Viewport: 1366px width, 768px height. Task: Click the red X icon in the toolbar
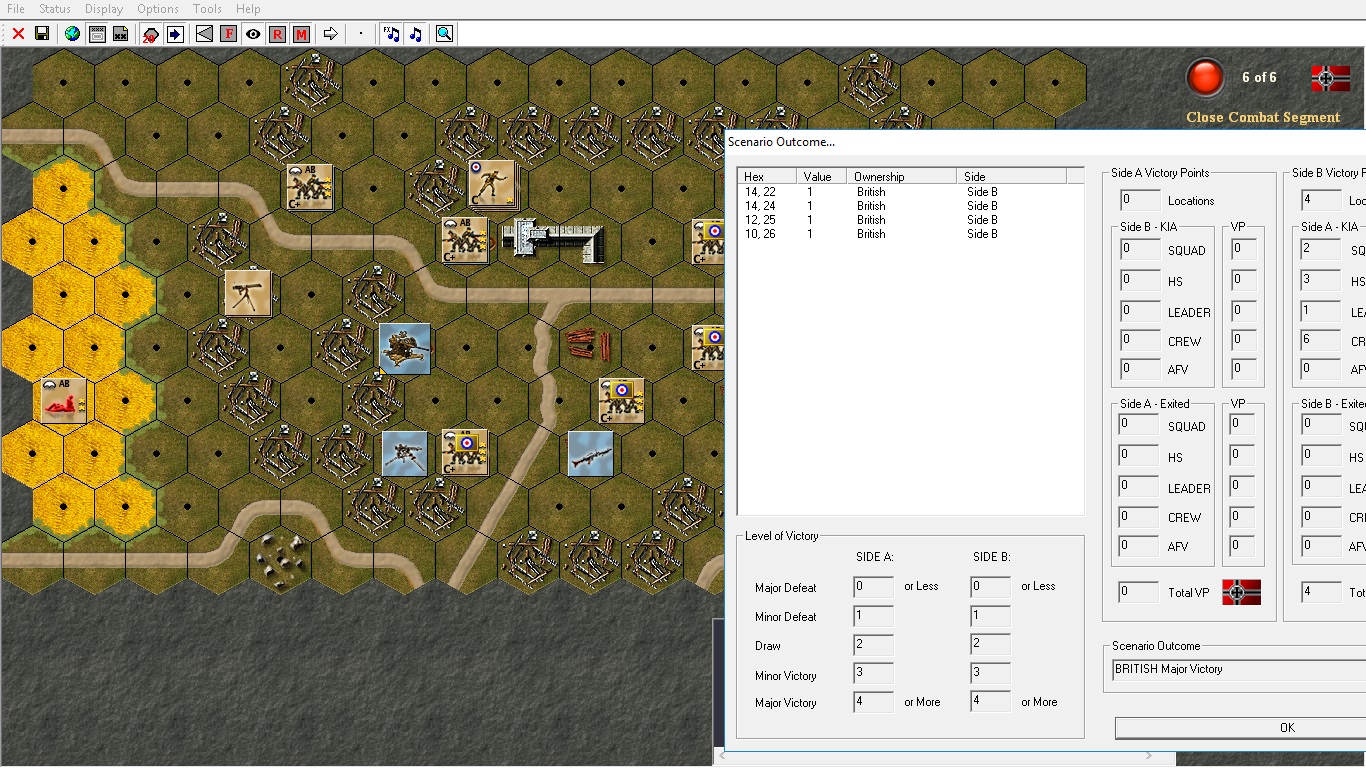click(18, 34)
